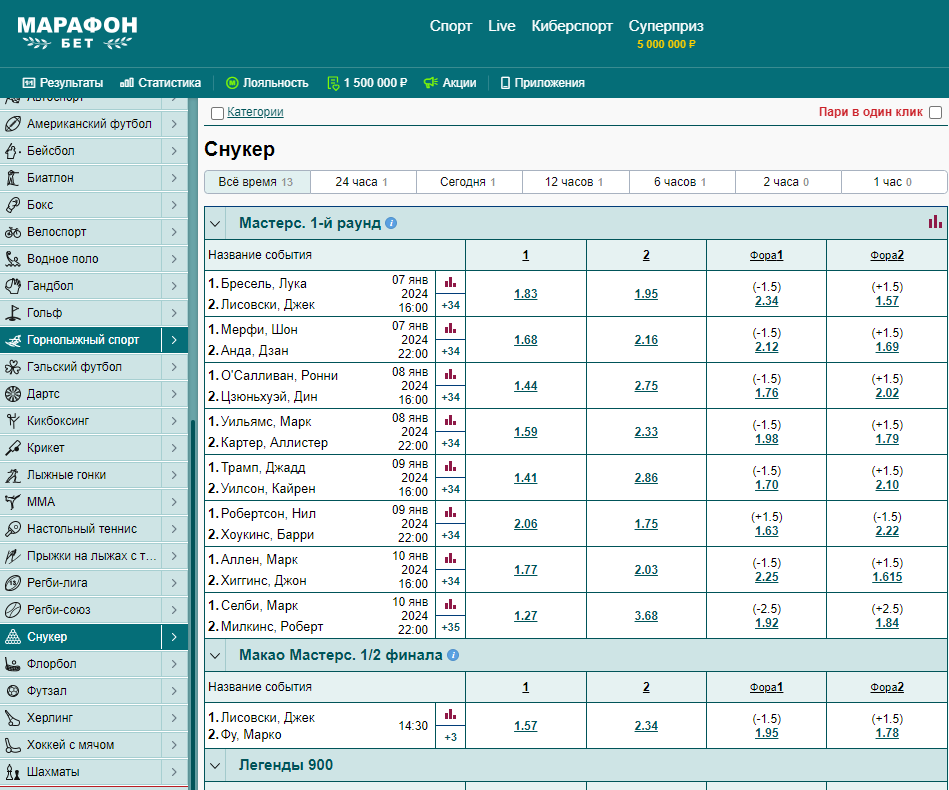Collapse the Легенды 900 section
The image size is (949, 790).
(x=215, y=766)
